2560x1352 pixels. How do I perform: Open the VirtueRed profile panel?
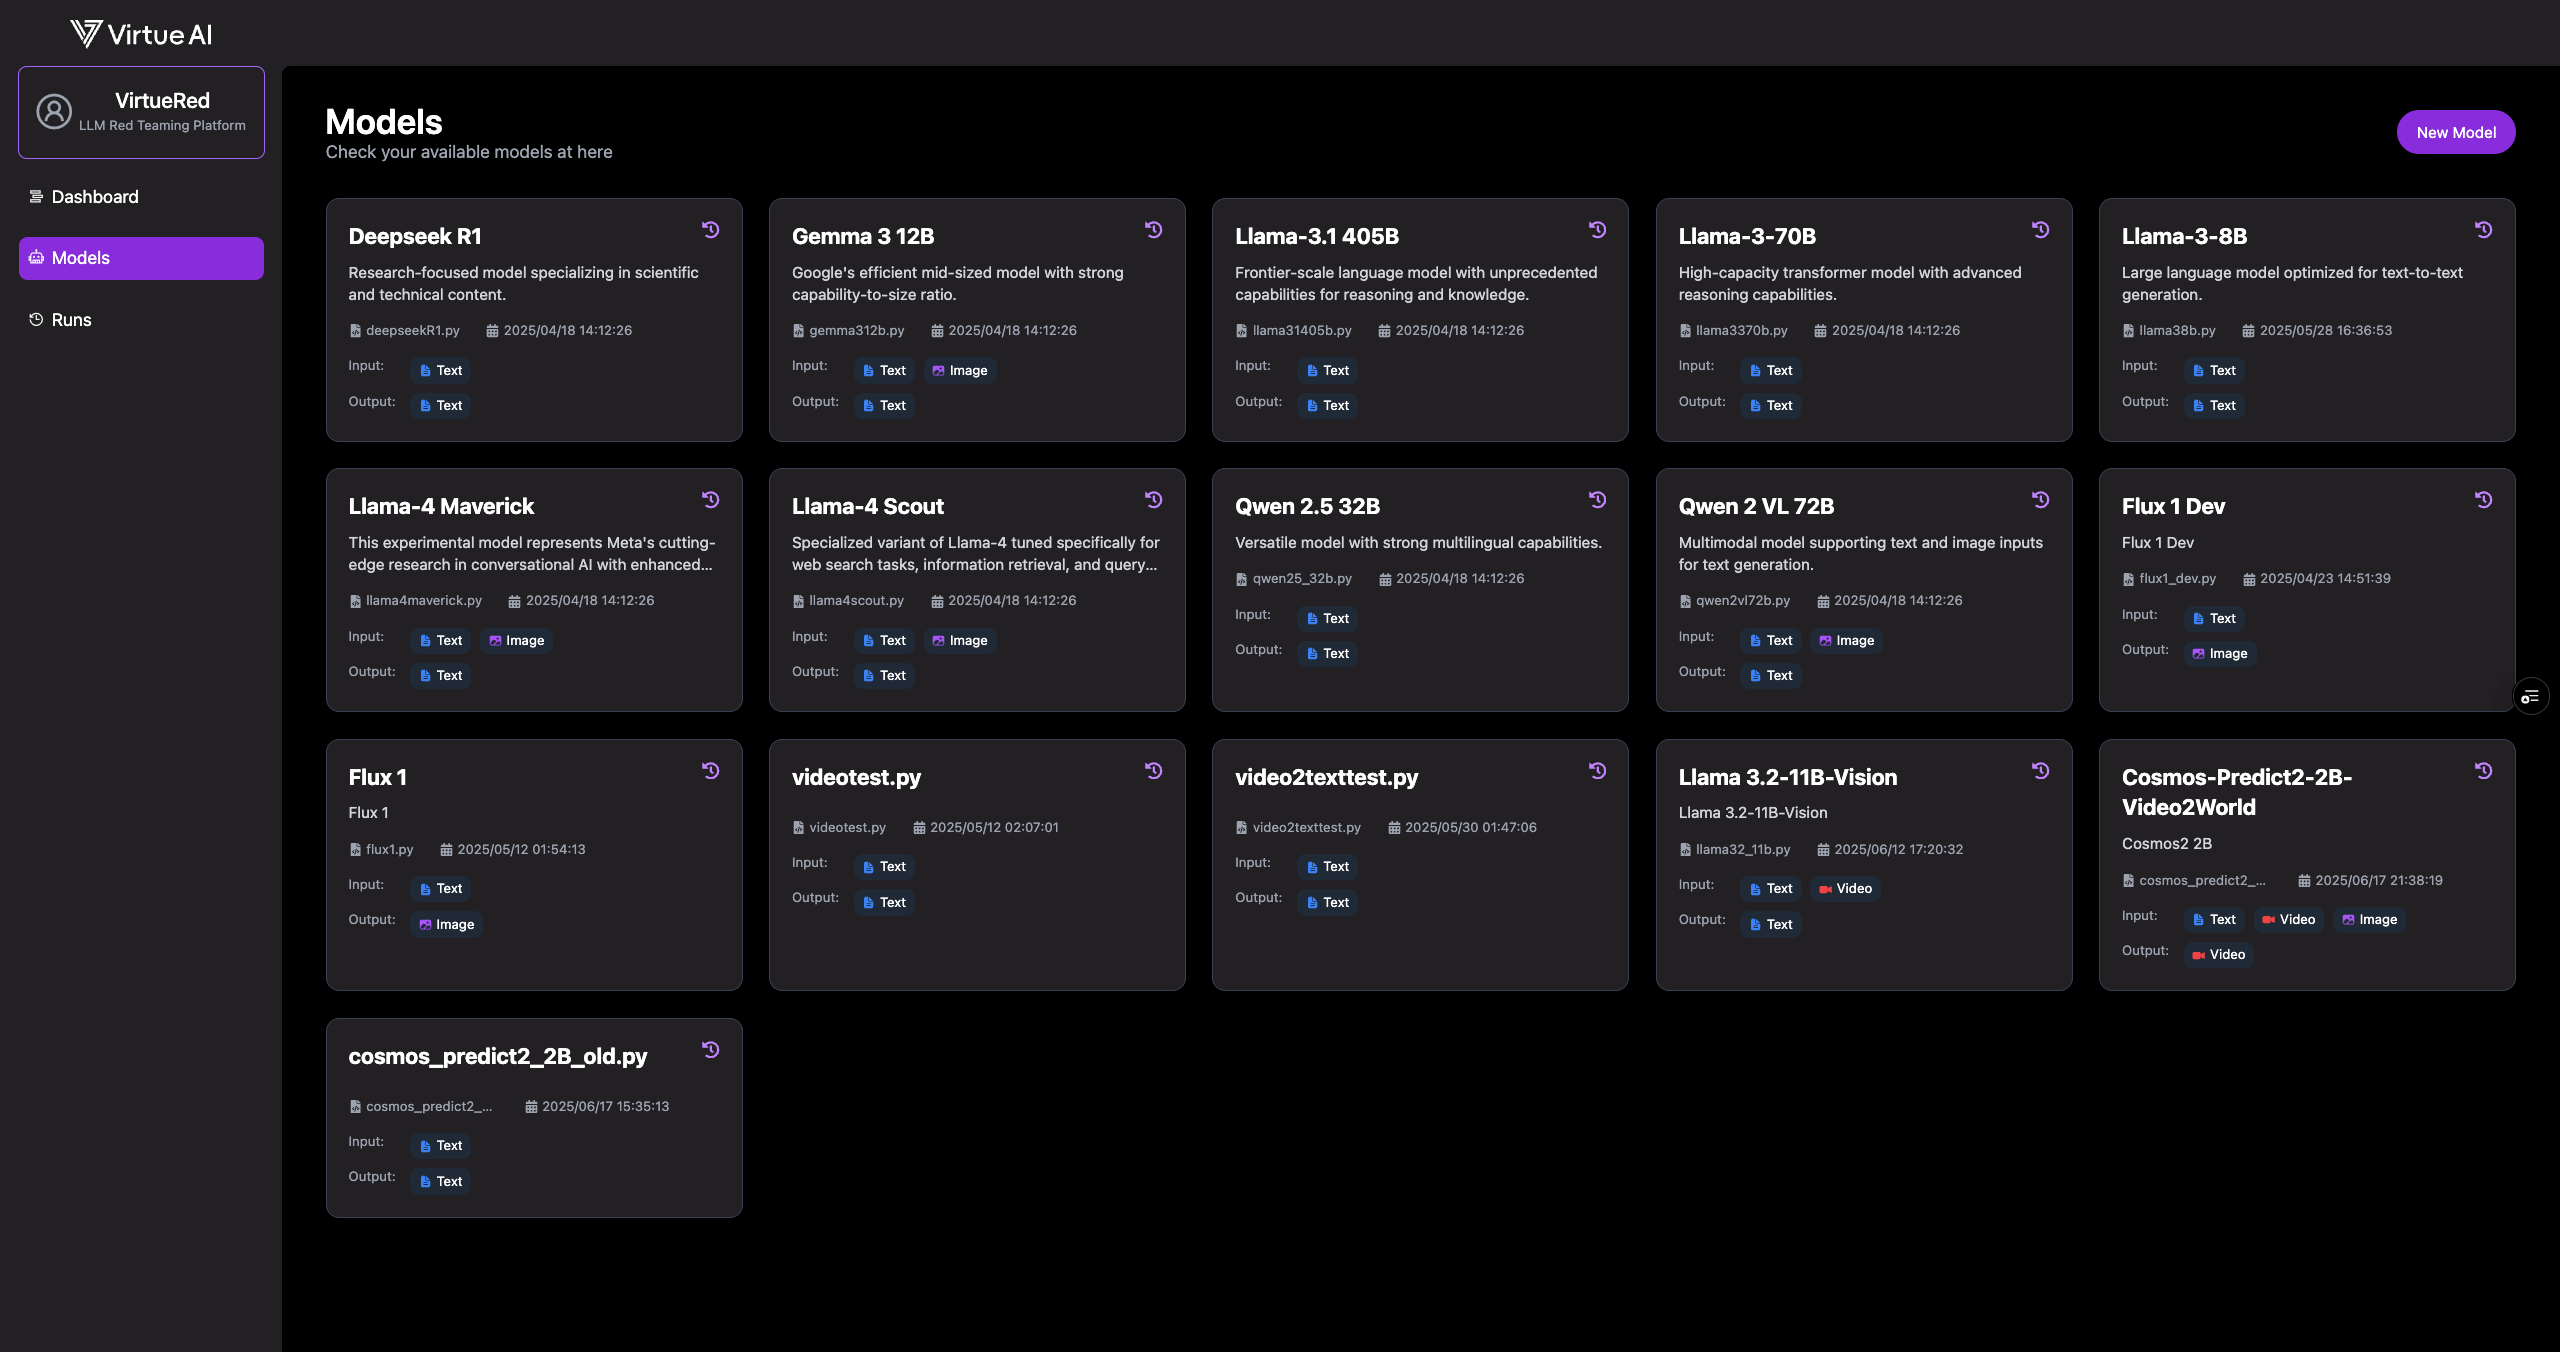pyautogui.click(x=141, y=112)
